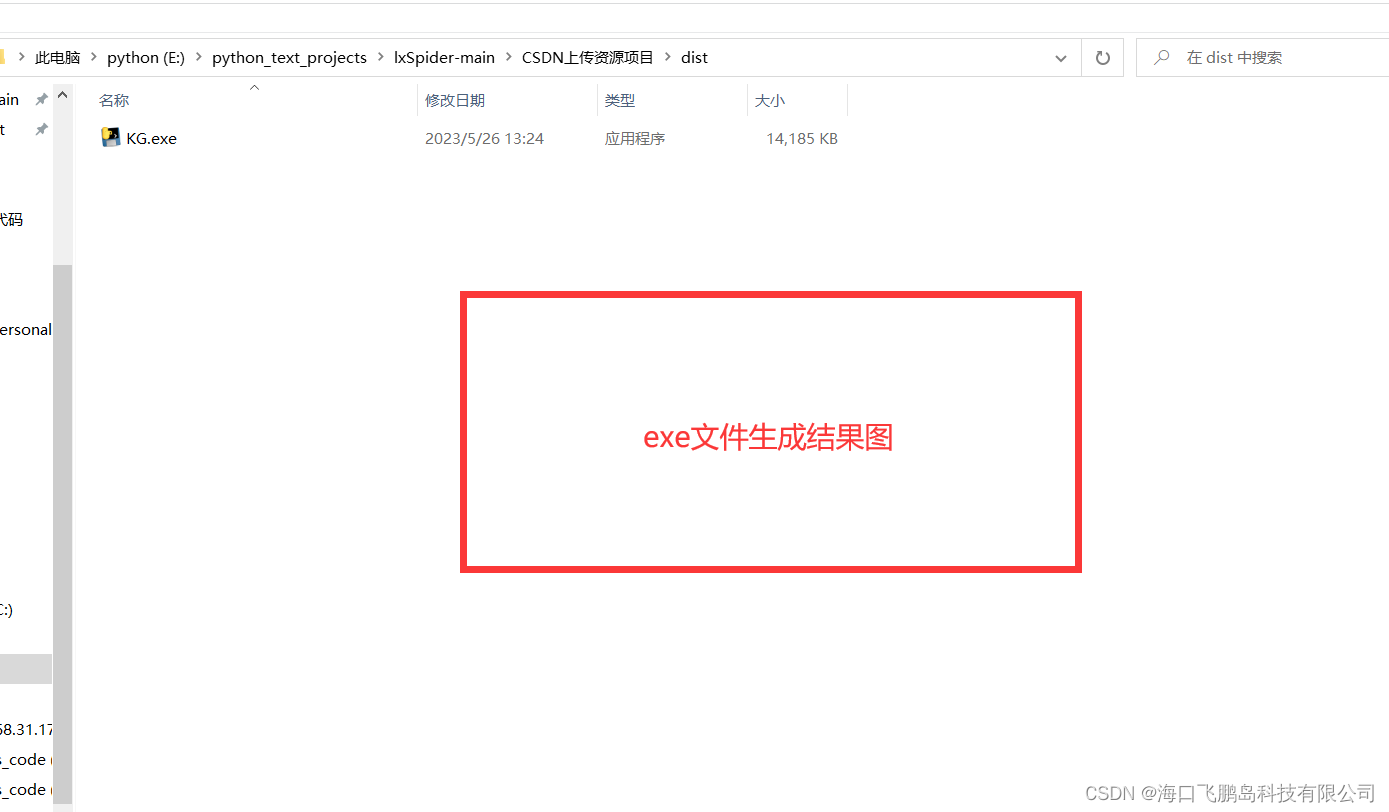
Task: Open 此电脑 from the breadcrumb path
Action: [x=57, y=57]
